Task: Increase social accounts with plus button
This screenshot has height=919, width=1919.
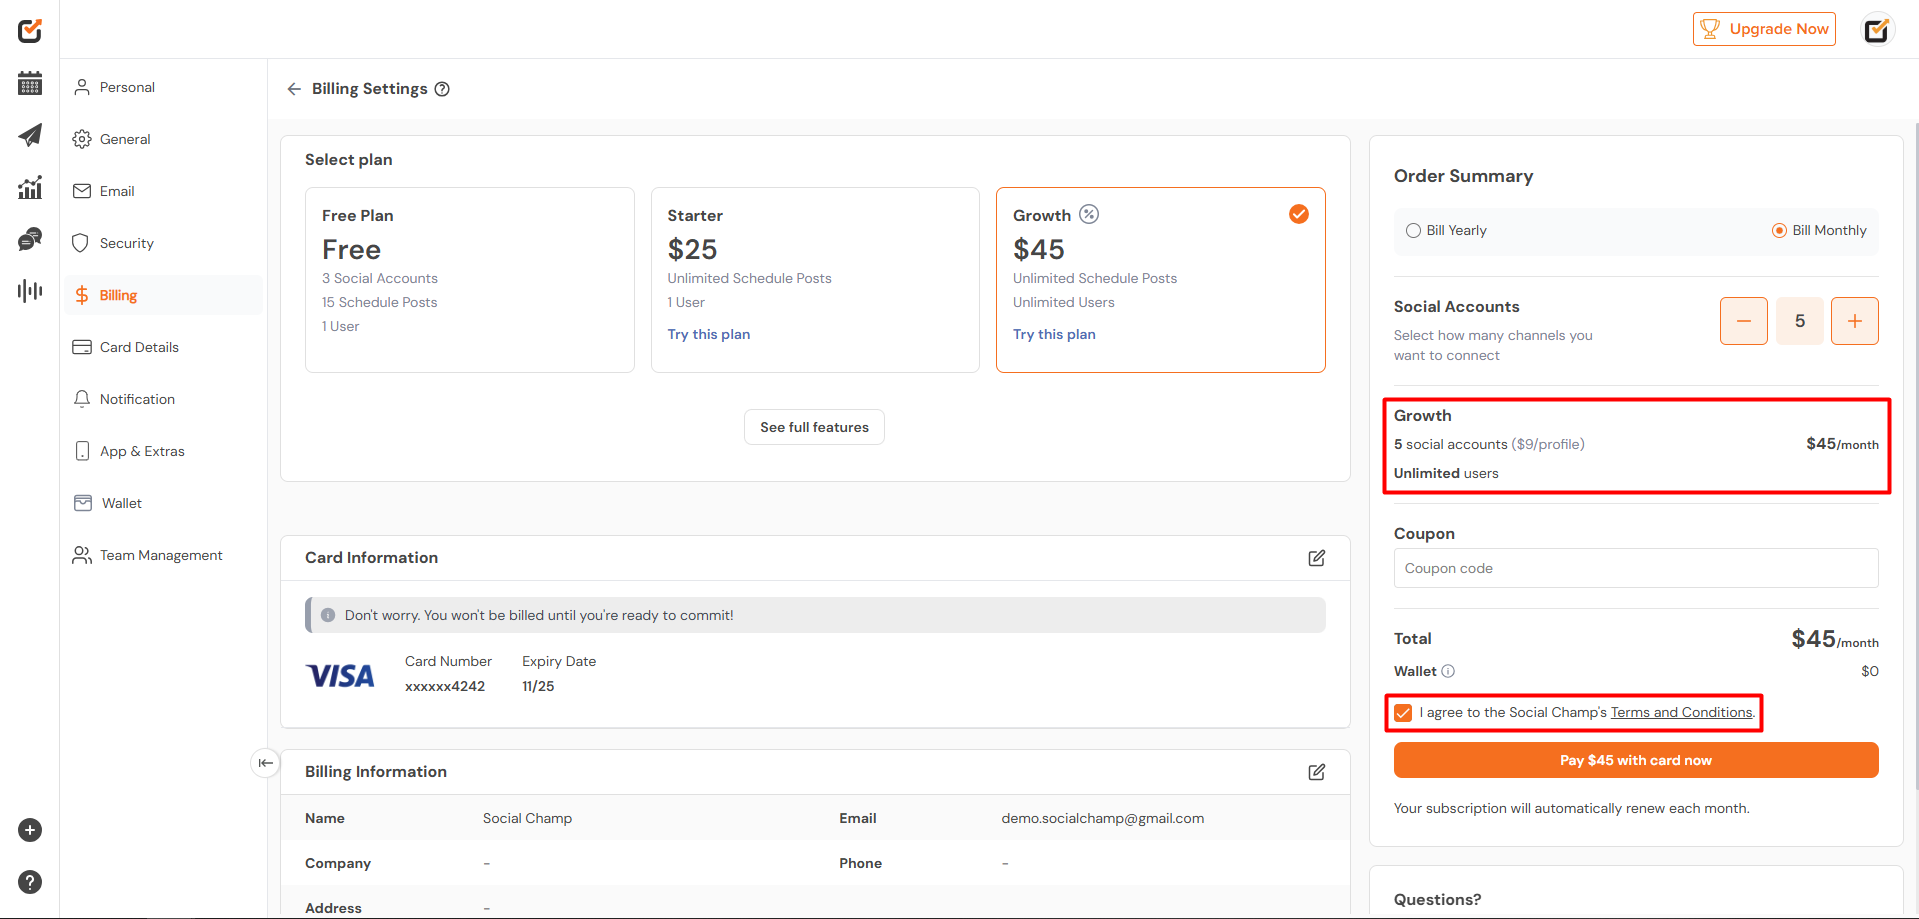Action: 1855,321
